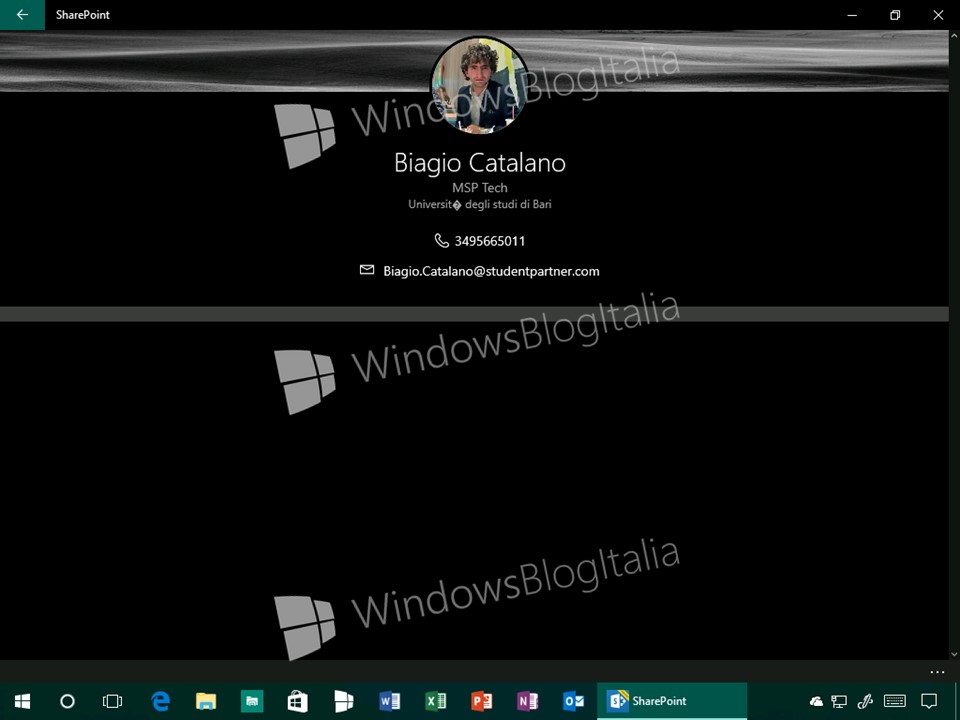960x720 pixels.
Task: Go back using the SharePoint back arrow
Action: [22, 15]
